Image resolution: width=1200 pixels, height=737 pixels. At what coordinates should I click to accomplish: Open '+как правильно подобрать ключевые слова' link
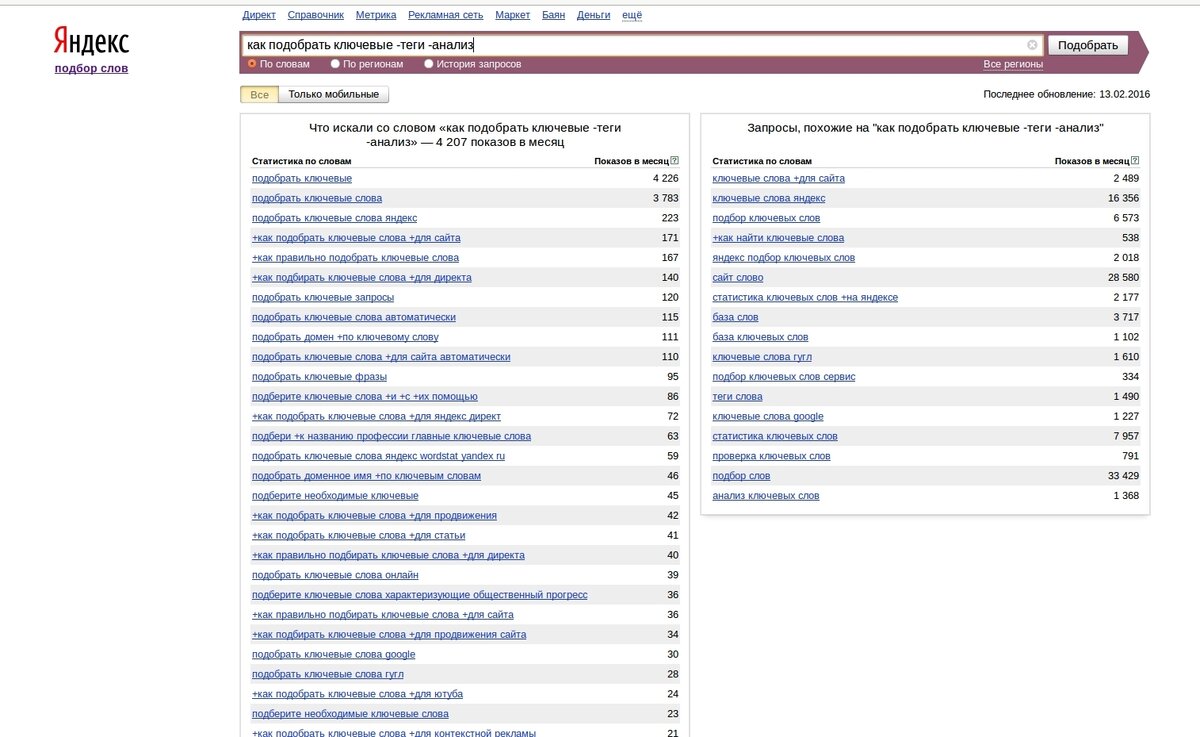click(355, 258)
